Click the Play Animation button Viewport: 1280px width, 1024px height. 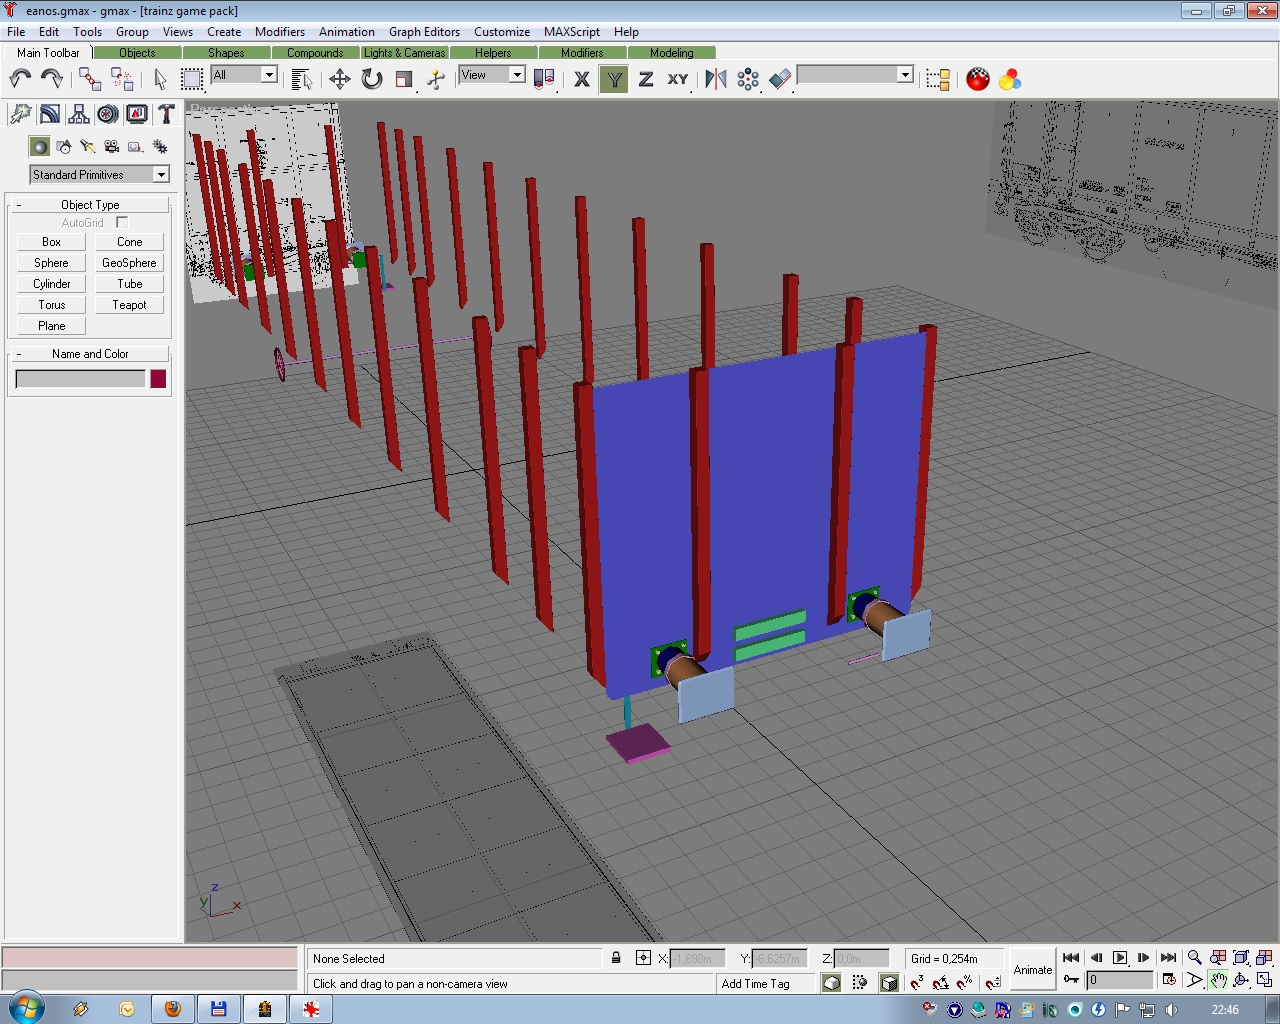pyautogui.click(x=1120, y=958)
